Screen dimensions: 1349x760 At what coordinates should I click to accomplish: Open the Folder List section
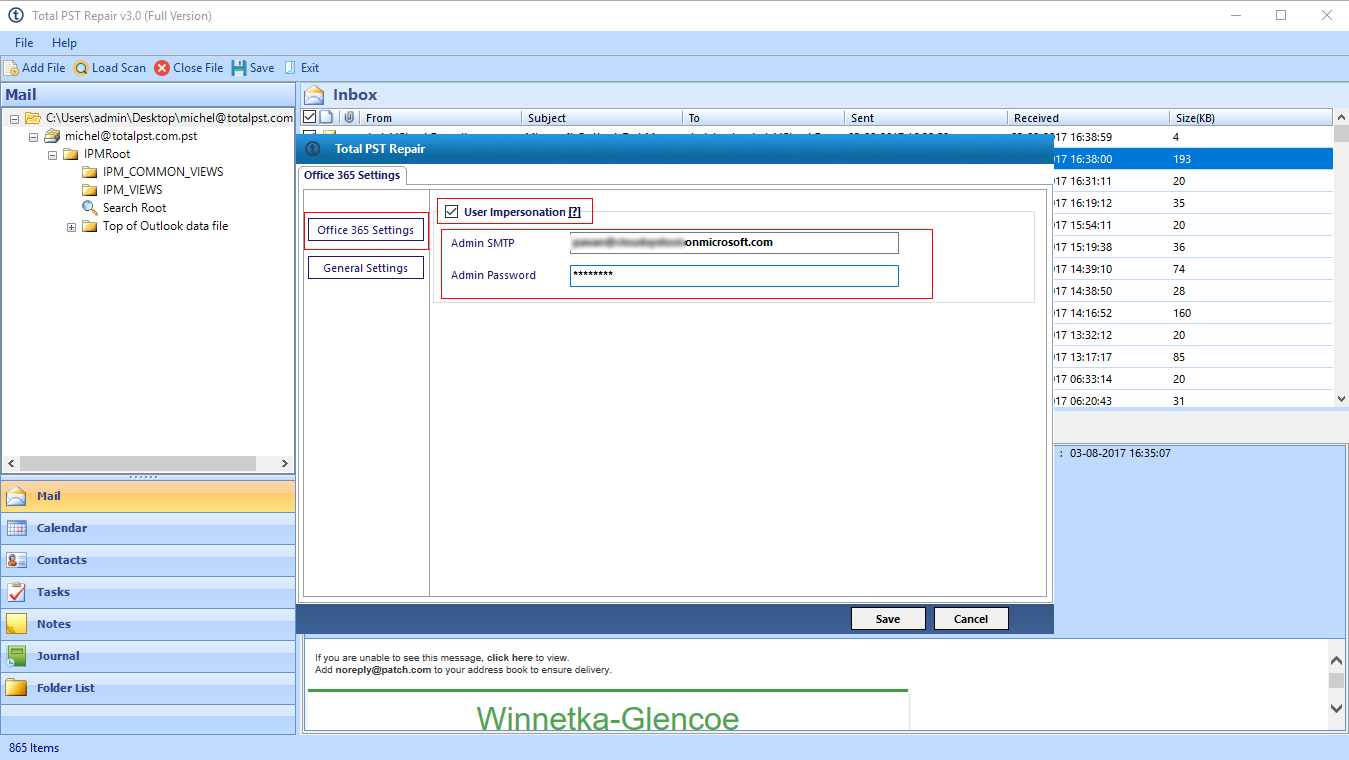(148, 688)
